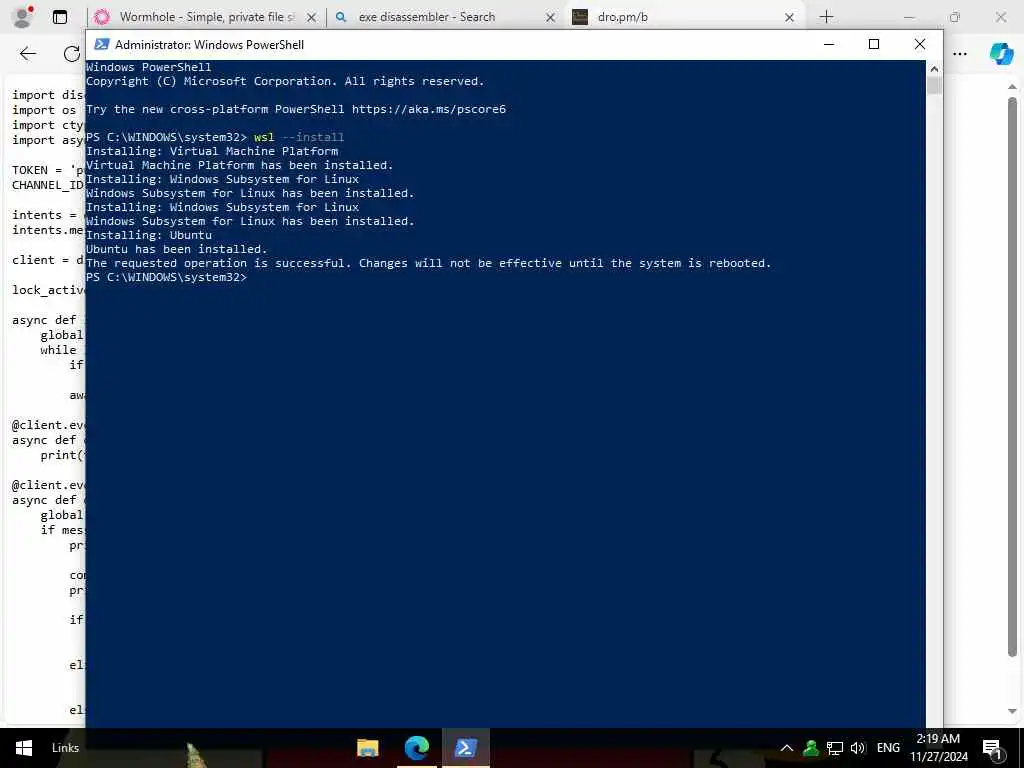Click the PowerShell title bar icon
This screenshot has height=768, width=1024.
point(102,44)
